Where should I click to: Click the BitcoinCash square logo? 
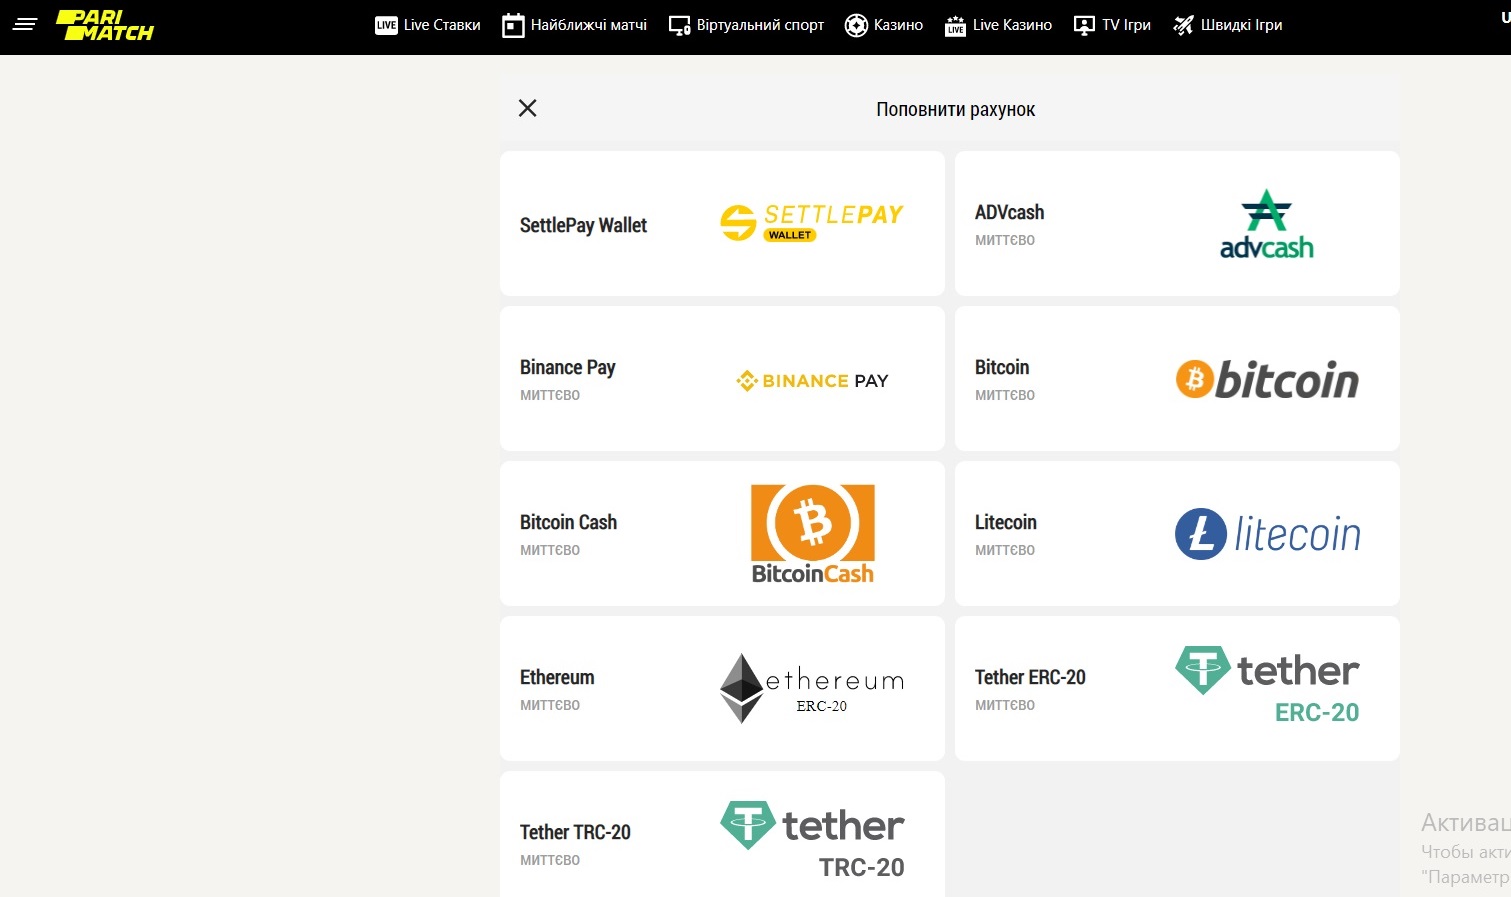tap(812, 534)
